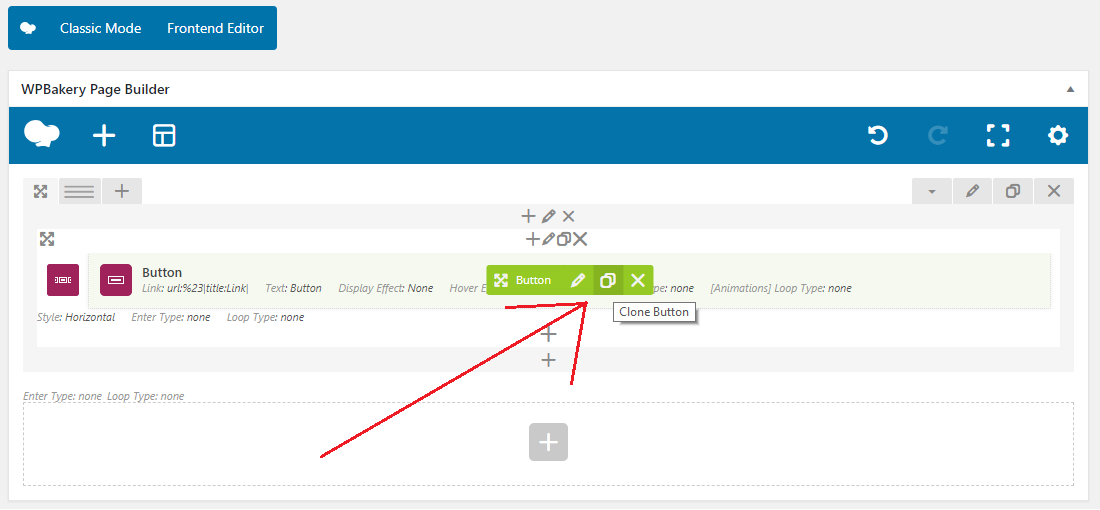
Task: Click the pencil in the green Button toolbar
Action: [577, 281]
